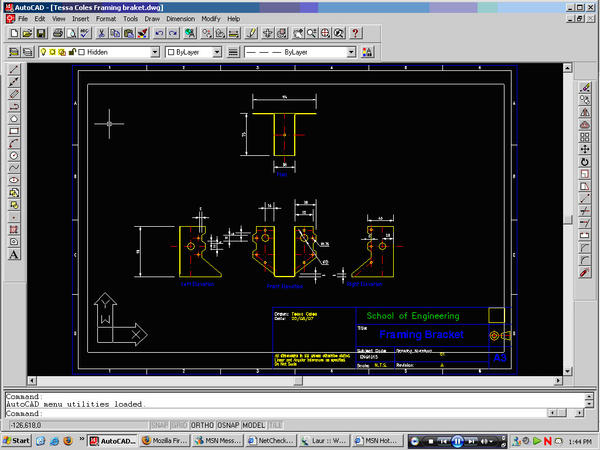Expand the ByLayer color dropdown
600x450 pixels.
(x=217, y=52)
